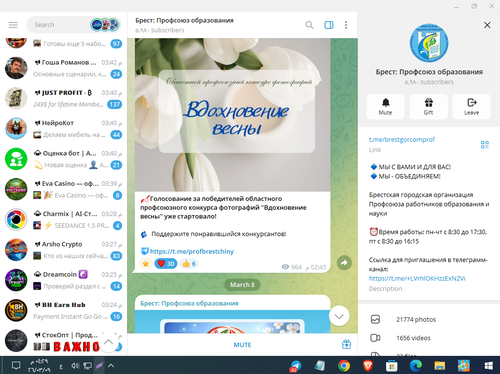Image resolution: width=500 pixels, height=374 pixels.
Task: Open the 21774 photos media section
Action: pyautogui.click(x=429, y=319)
